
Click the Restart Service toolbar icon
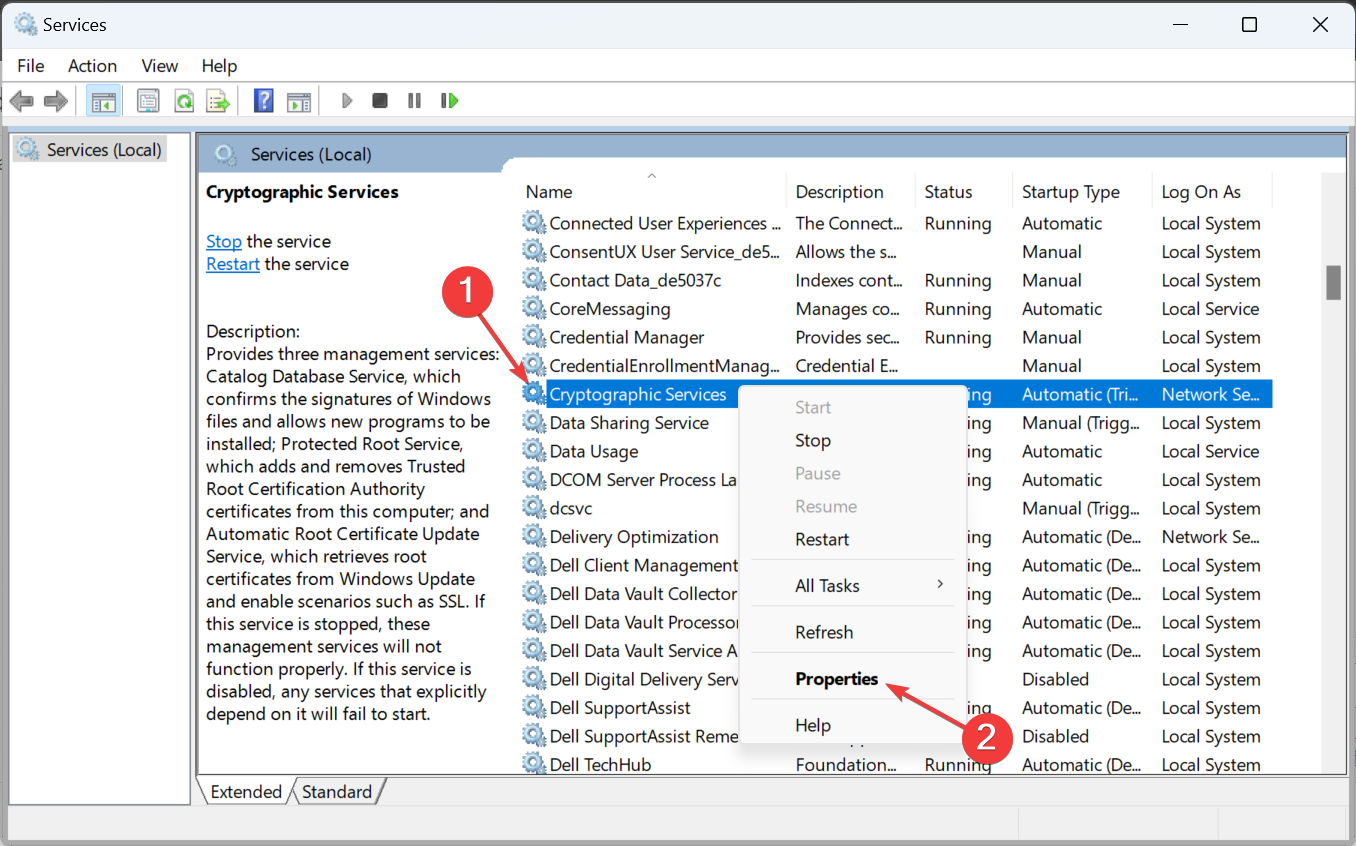coord(449,101)
